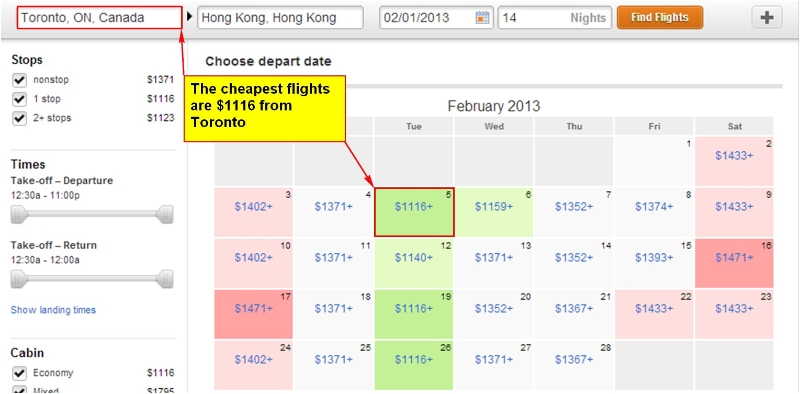Click the Hong Kong destination field
Image resolution: width=800 pixels, height=394 pixels.
280,18
